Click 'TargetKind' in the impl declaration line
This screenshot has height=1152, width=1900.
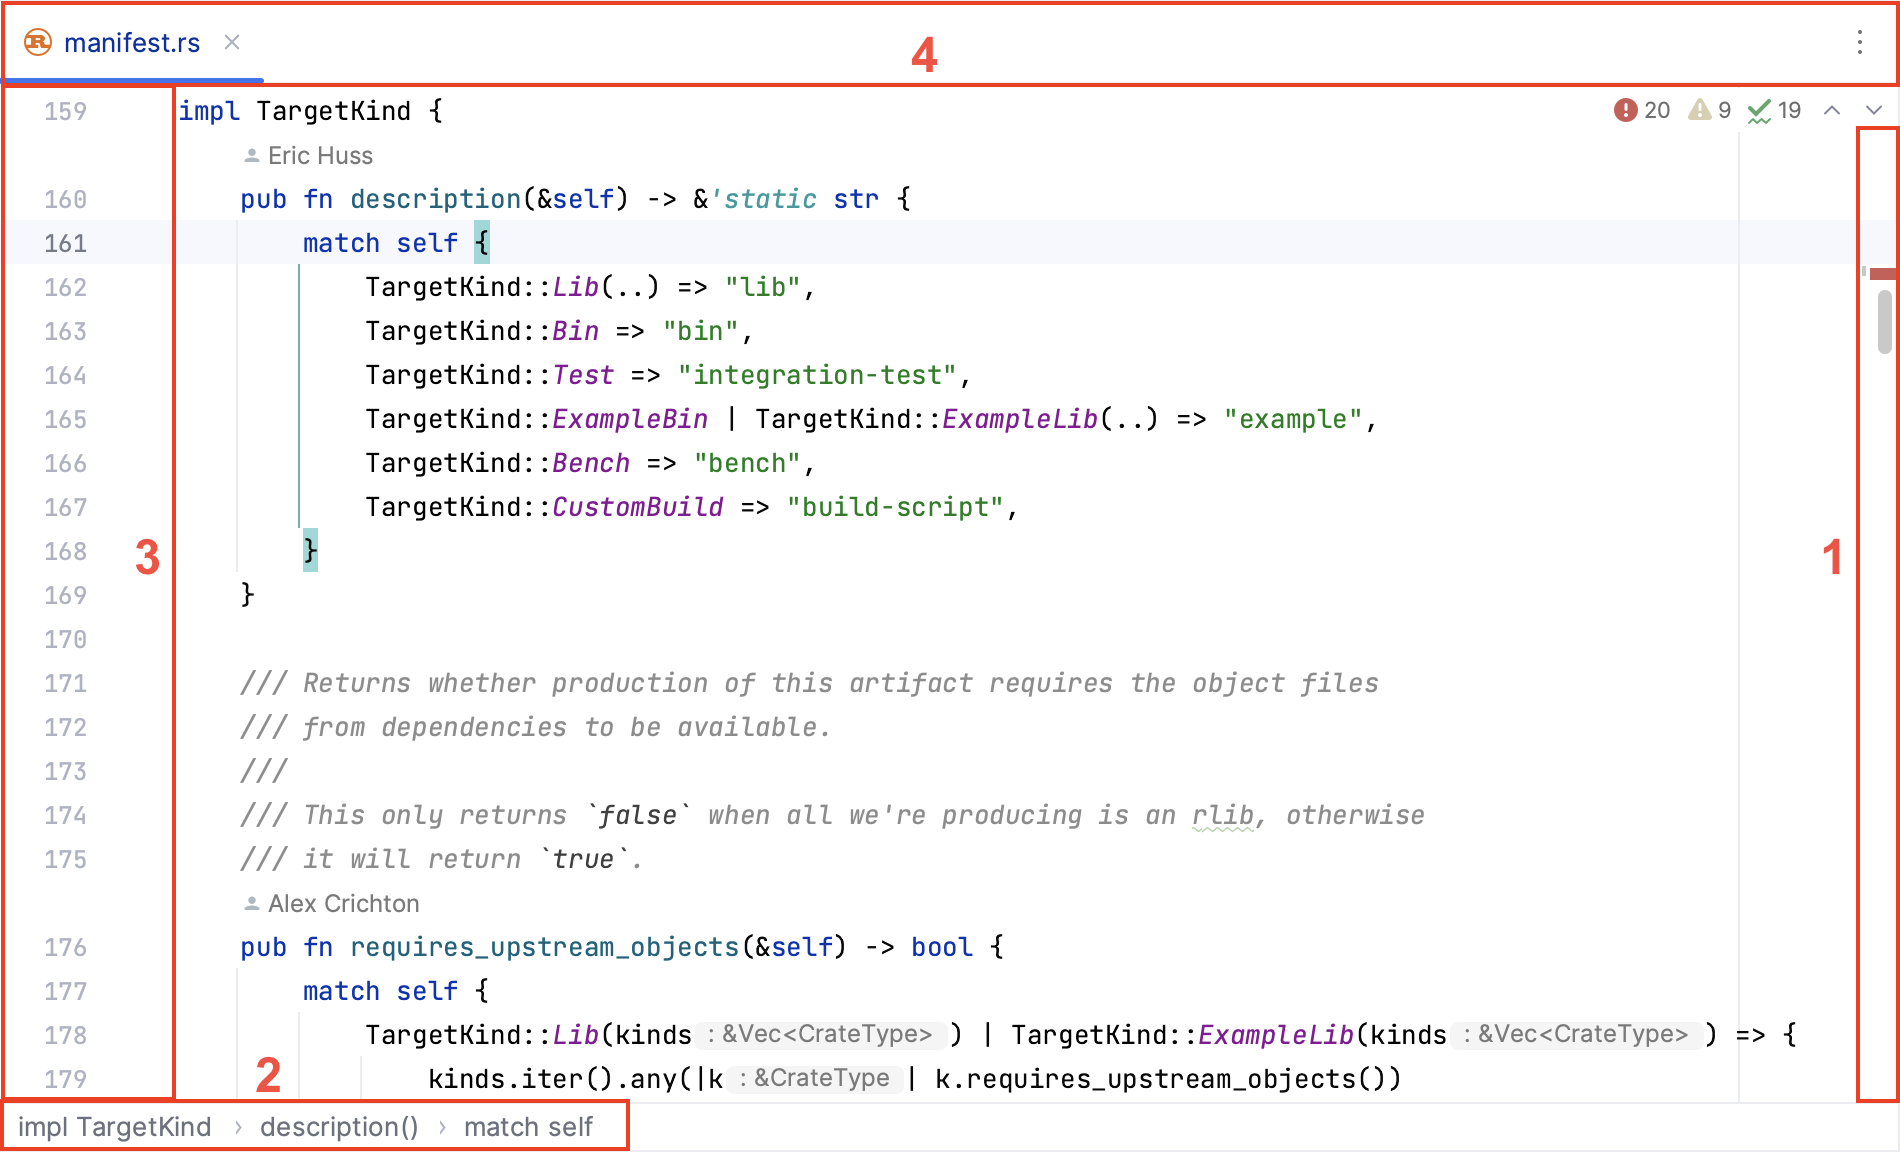click(333, 111)
